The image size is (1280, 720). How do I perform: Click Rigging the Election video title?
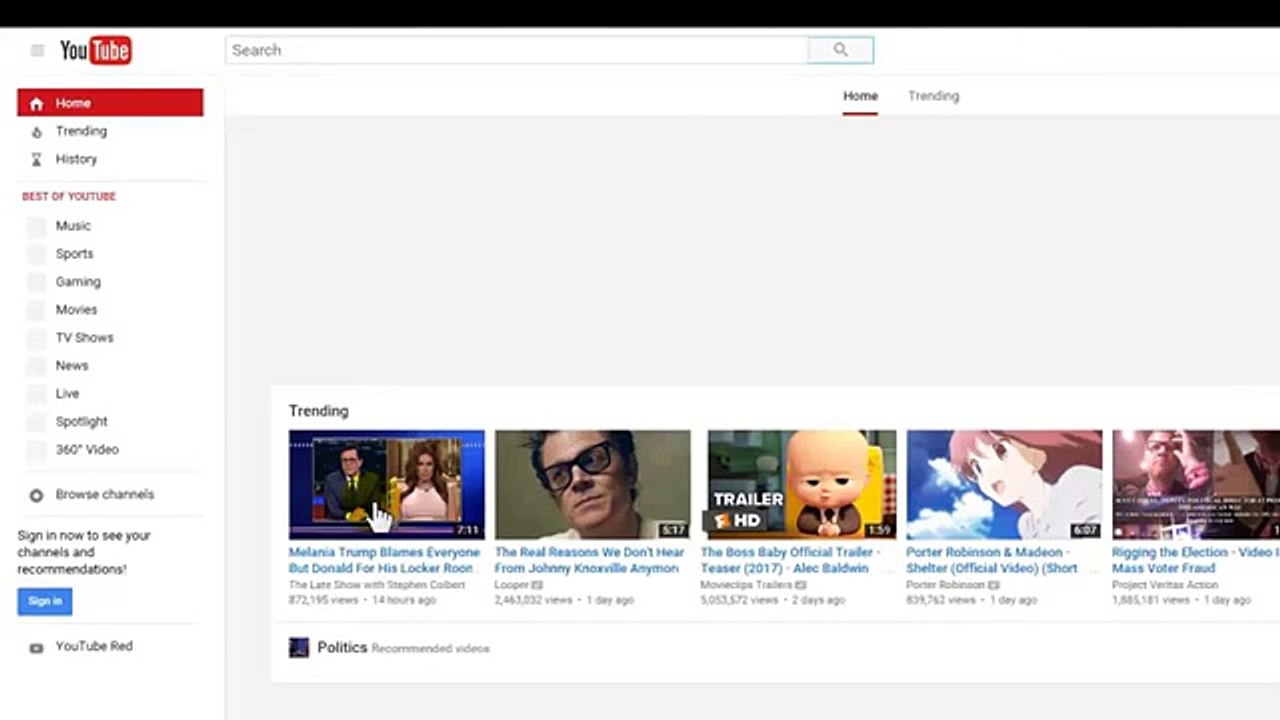[x=1196, y=560]
